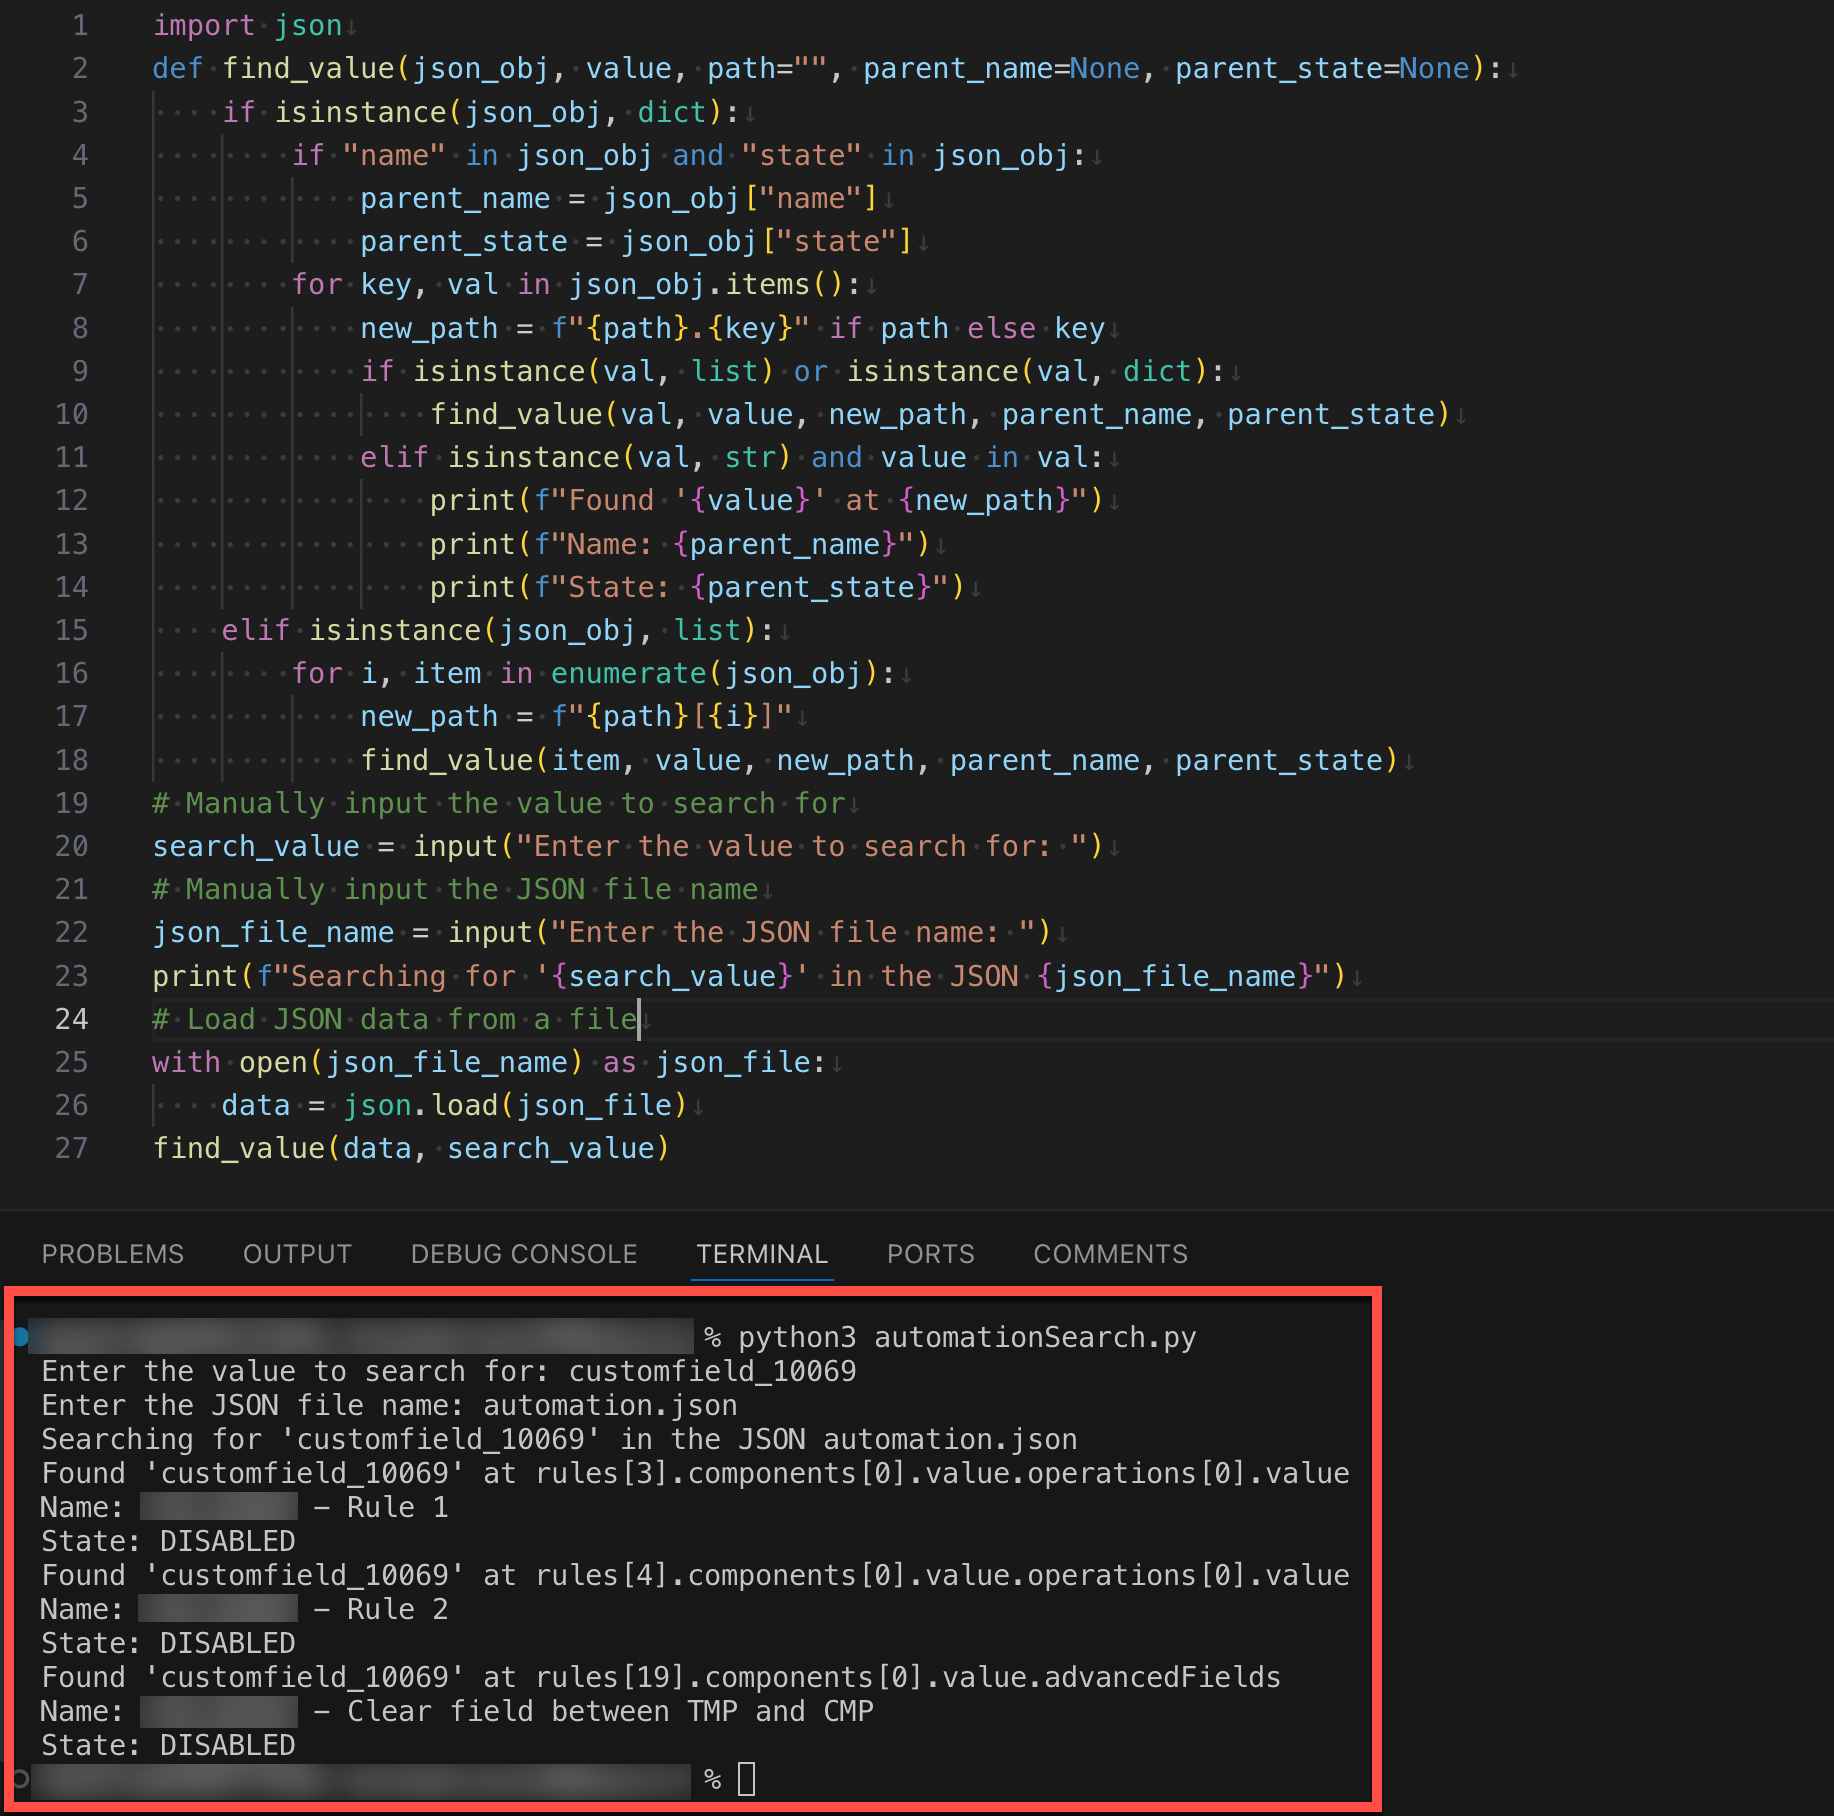Click terminal output mentioning rules[19] advancedFields
Screen dimensions: 1834x1816
tap(661, 1677)
